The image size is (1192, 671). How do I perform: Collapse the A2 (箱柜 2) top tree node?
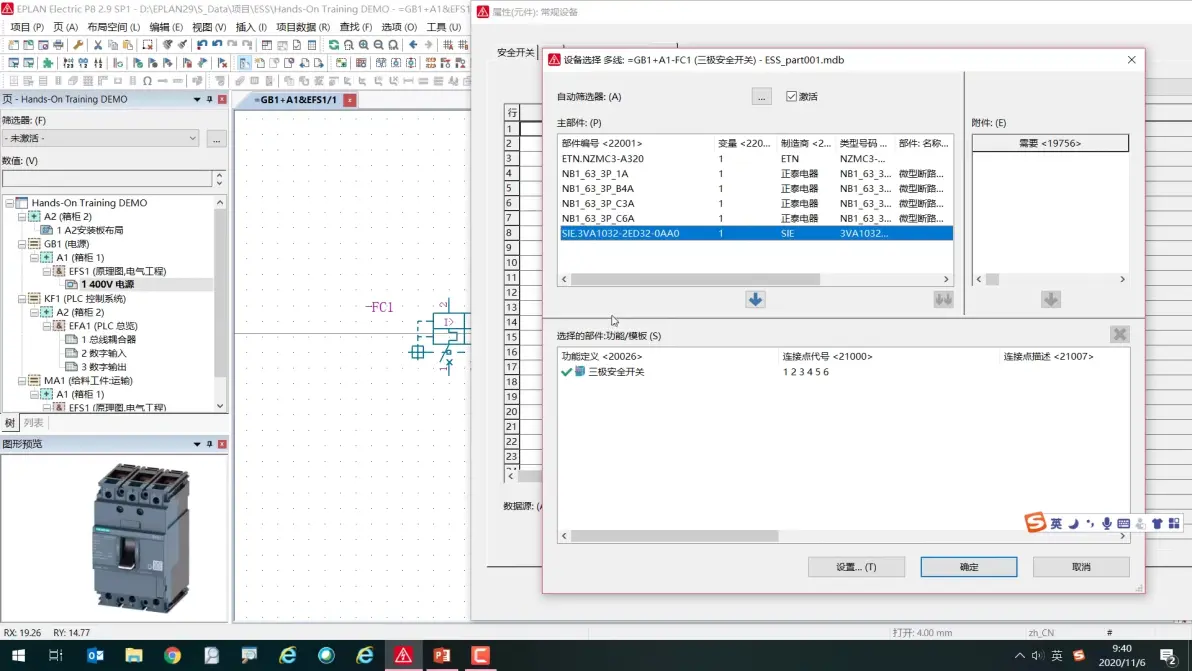pyautogui.click(x=22, y=217)
